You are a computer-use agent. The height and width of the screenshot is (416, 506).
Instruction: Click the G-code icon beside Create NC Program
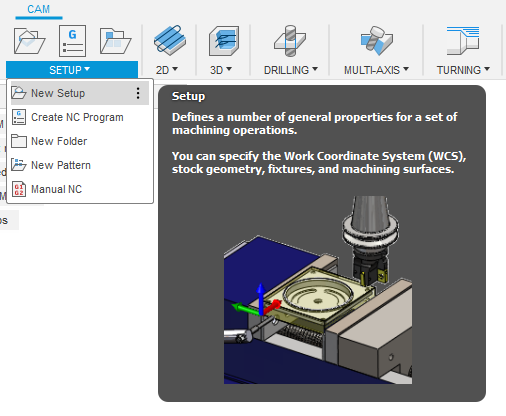[19, 117]
